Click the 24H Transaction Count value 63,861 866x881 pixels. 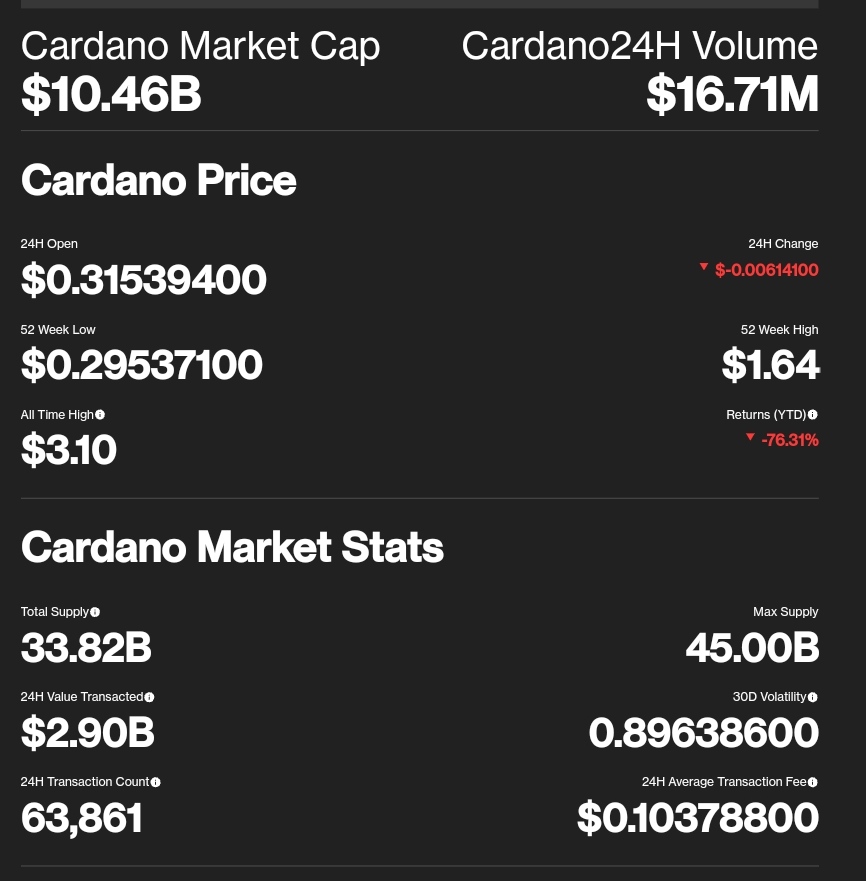tap(81, 818)
